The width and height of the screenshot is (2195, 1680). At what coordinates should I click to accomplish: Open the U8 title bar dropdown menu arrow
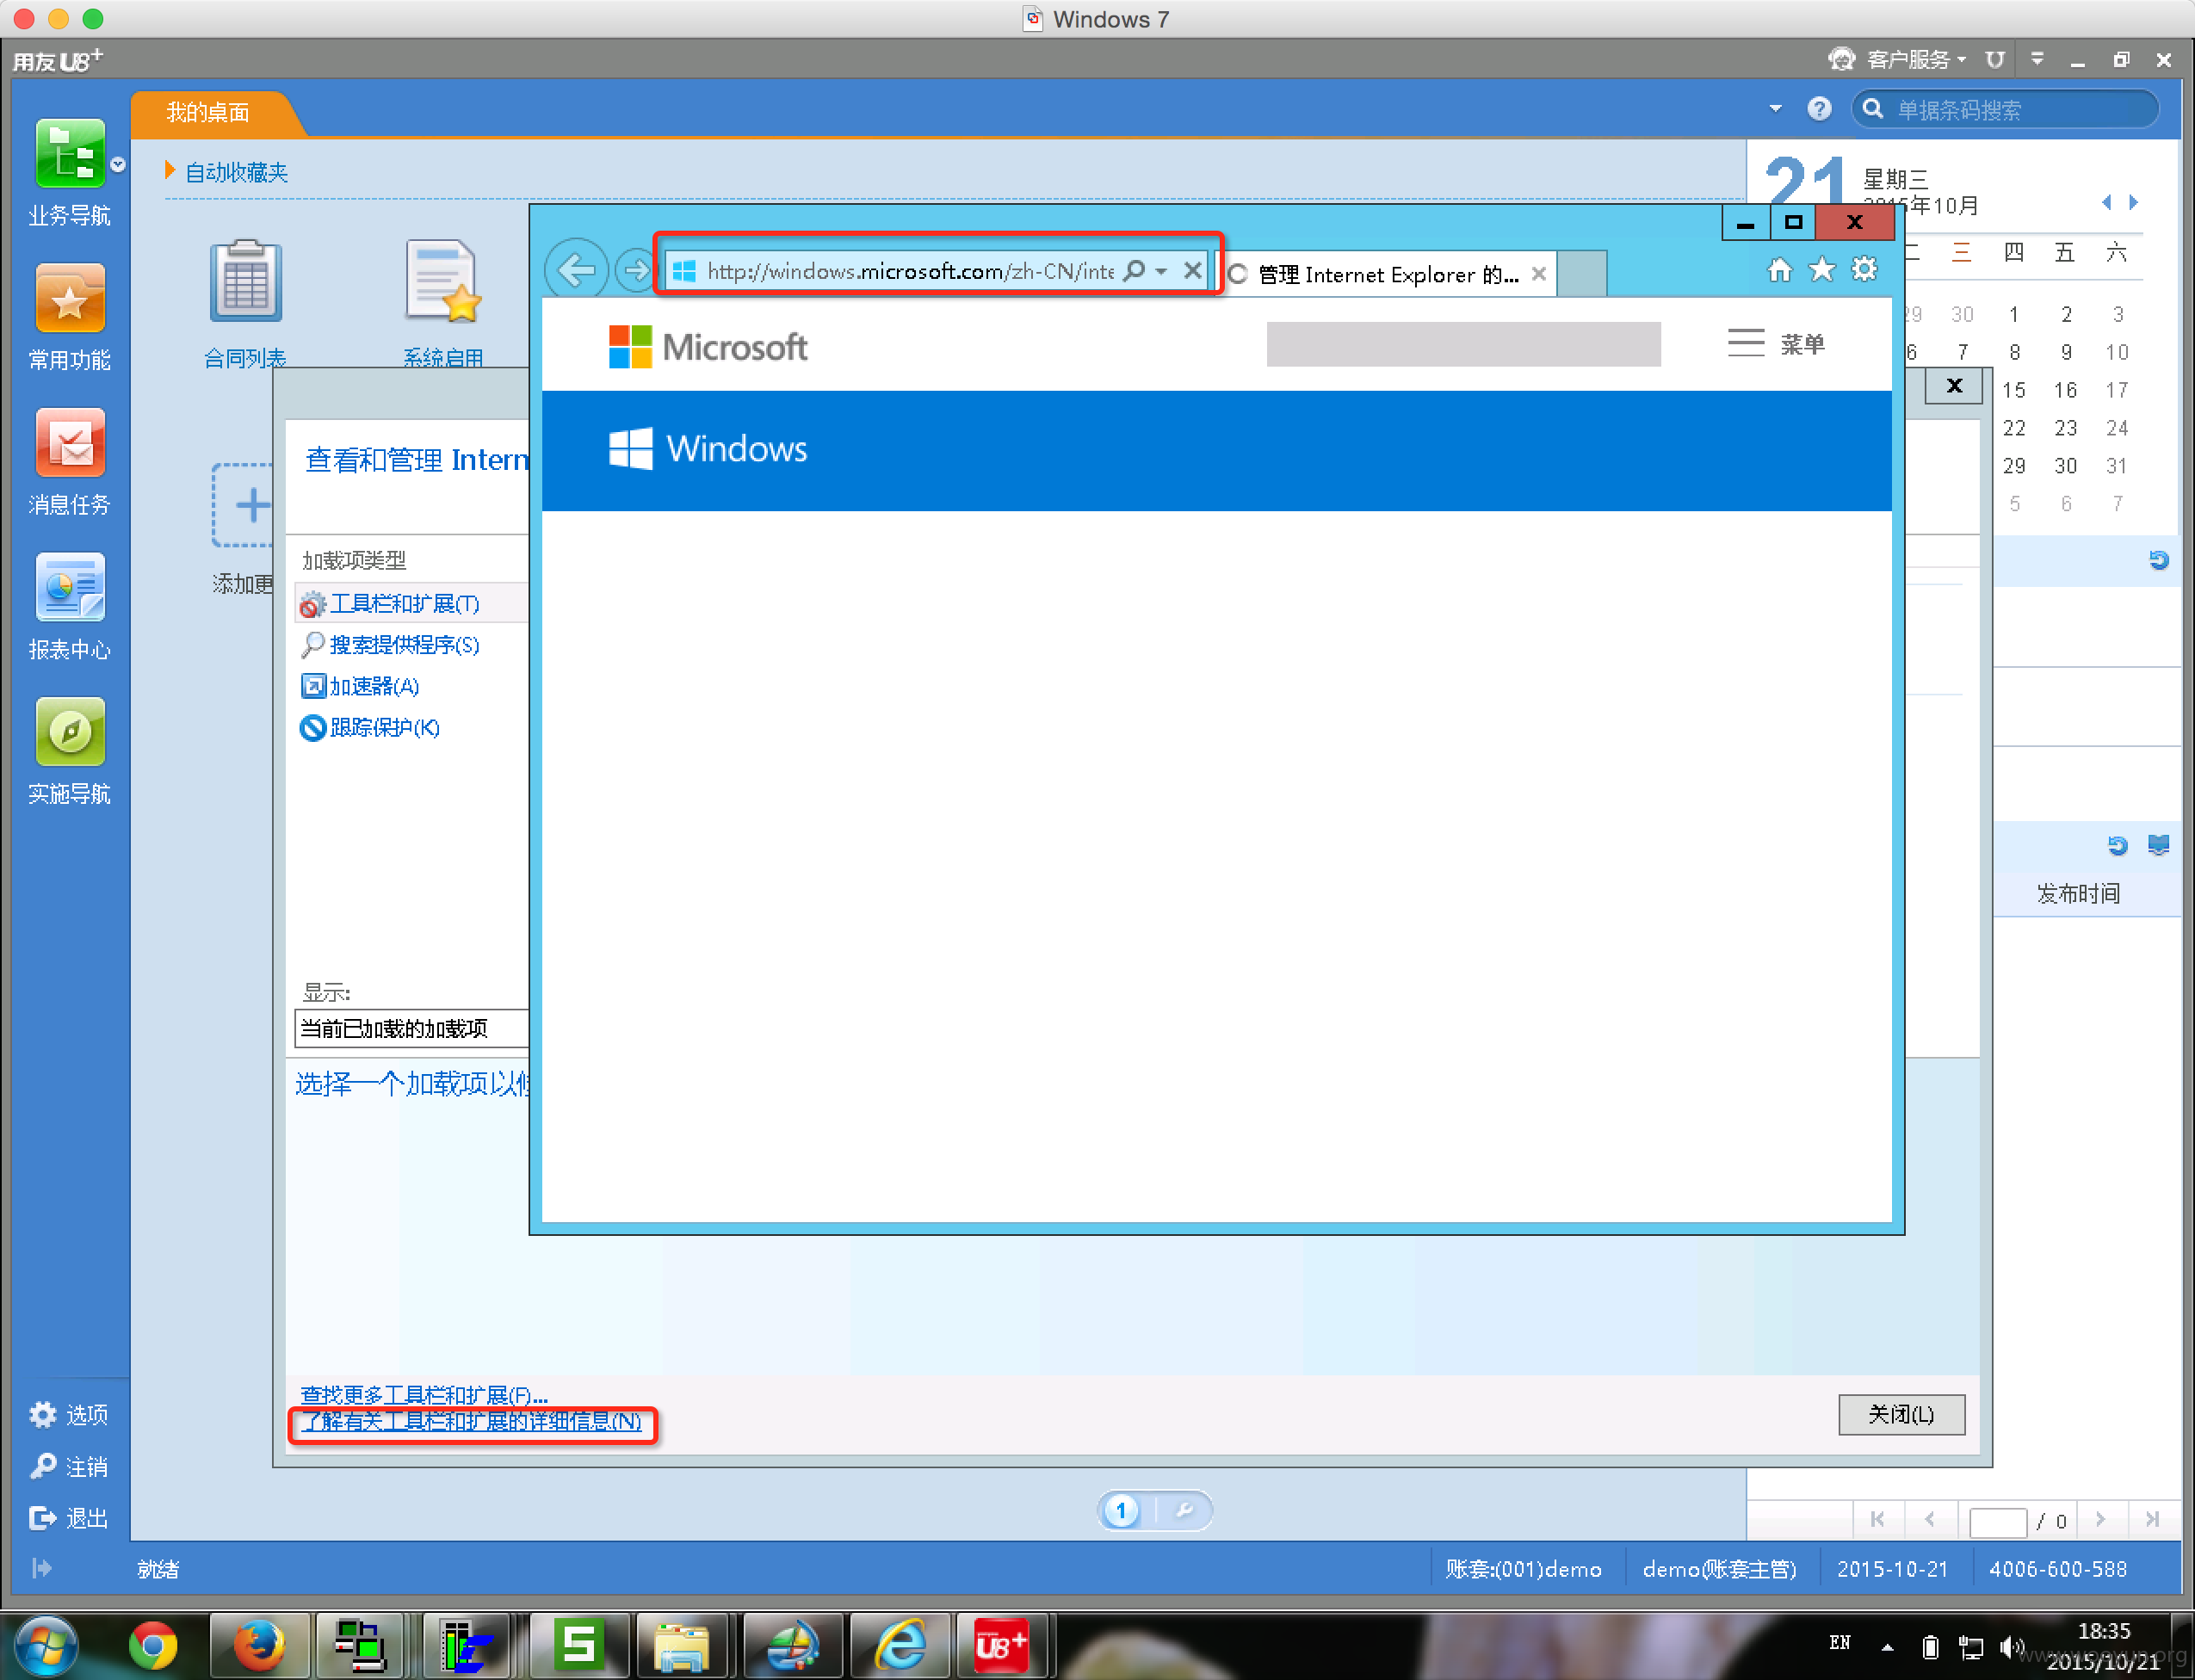point(2037,60)
